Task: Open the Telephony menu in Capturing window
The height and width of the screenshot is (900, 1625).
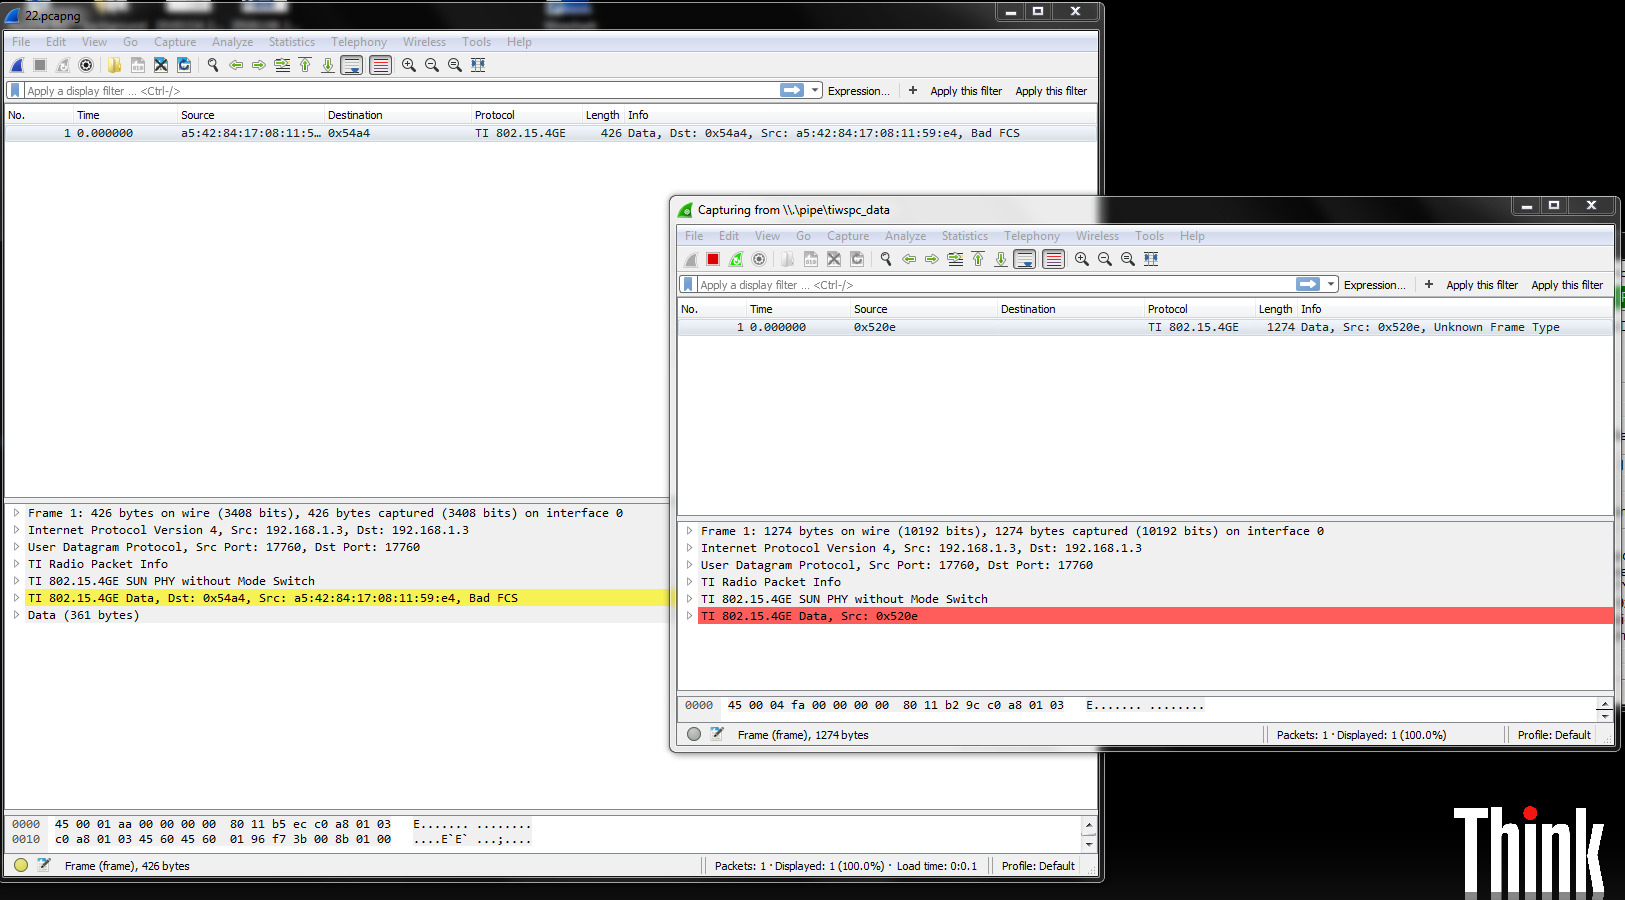Action: [1032, 236]
